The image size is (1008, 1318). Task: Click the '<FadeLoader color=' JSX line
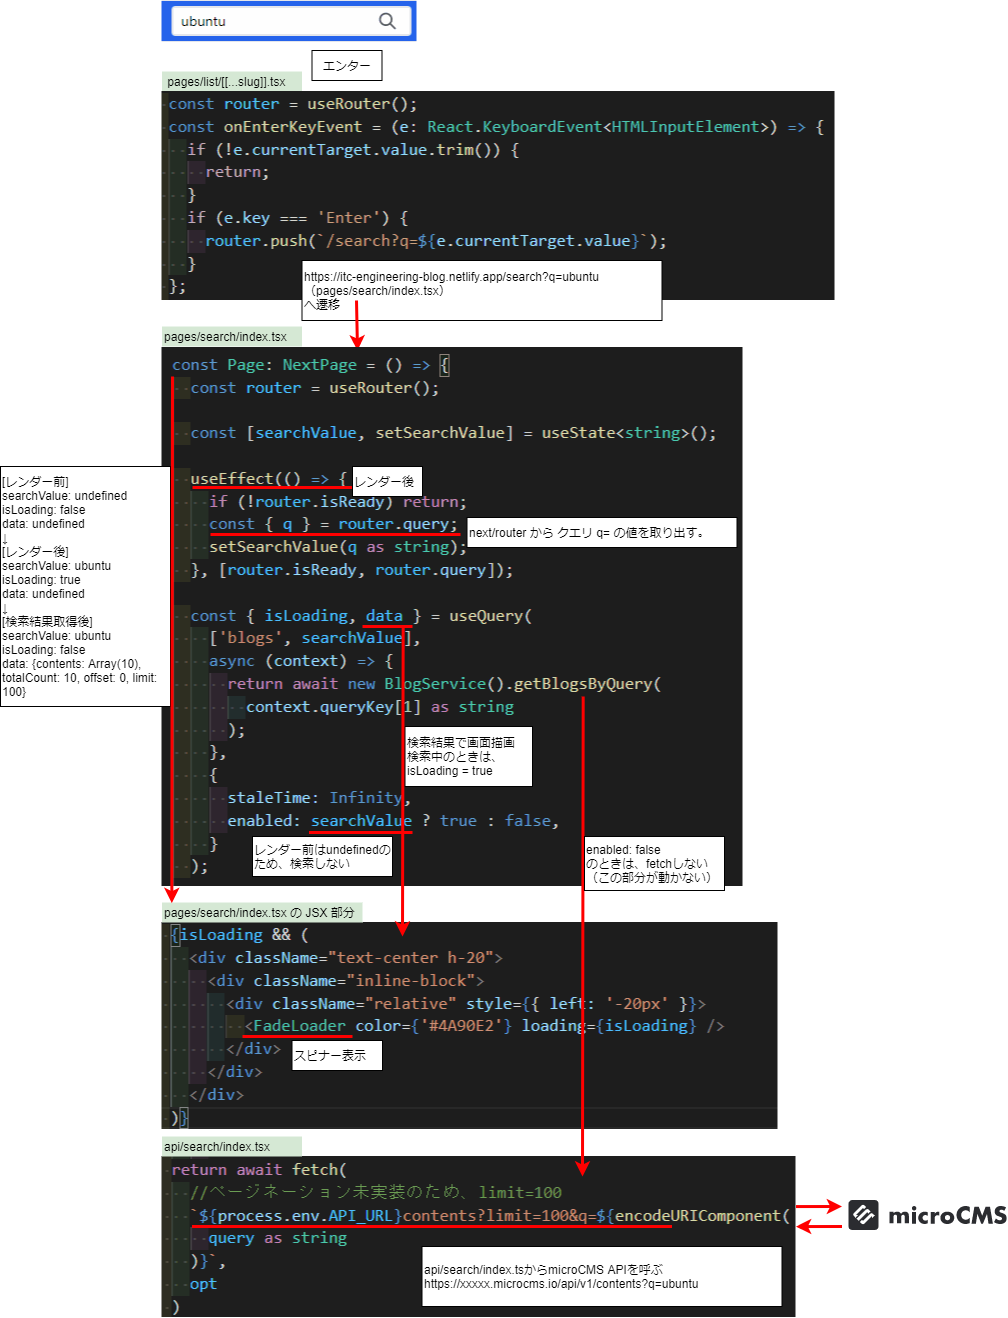point(485,1026)
